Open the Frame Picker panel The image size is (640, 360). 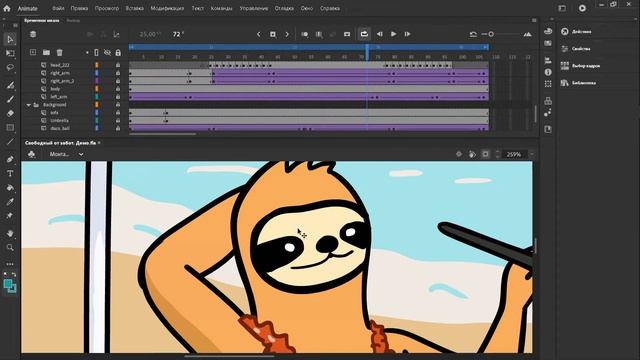(x=580, y=66)
